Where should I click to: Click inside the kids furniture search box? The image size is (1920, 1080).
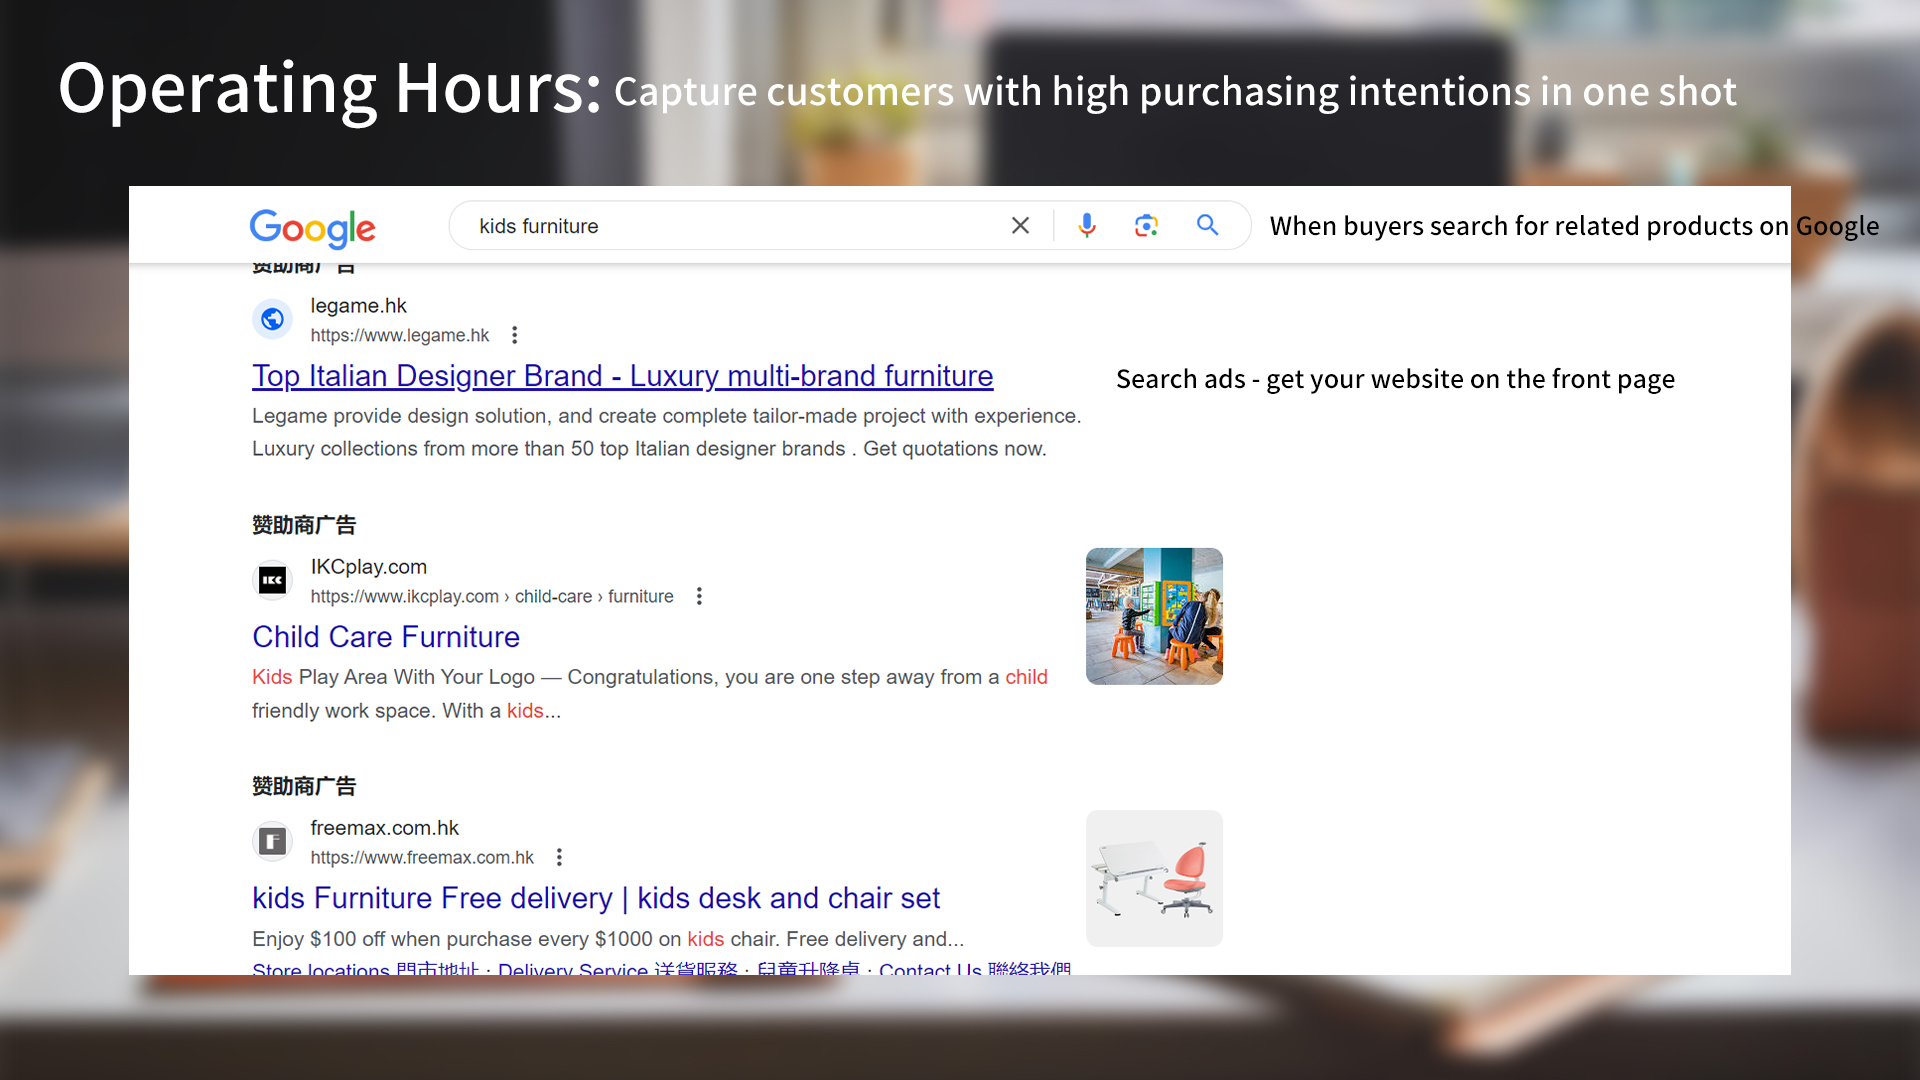[x=700, y=225]
